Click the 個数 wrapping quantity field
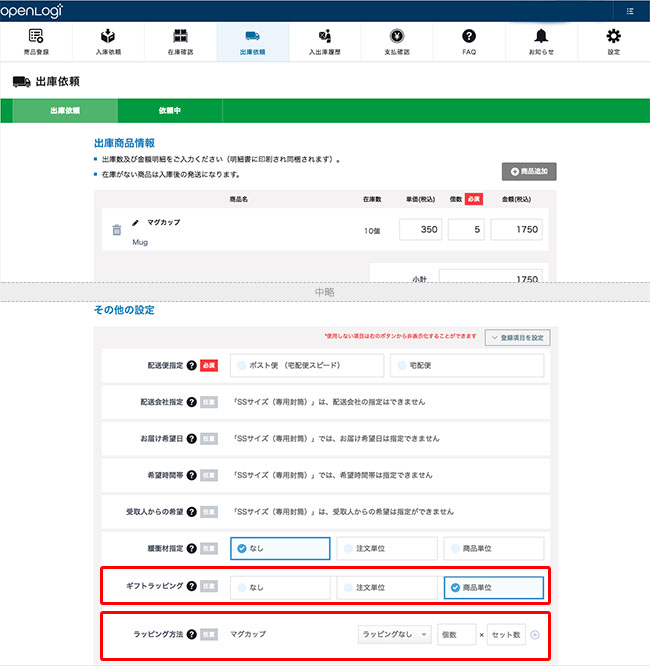 456,635
